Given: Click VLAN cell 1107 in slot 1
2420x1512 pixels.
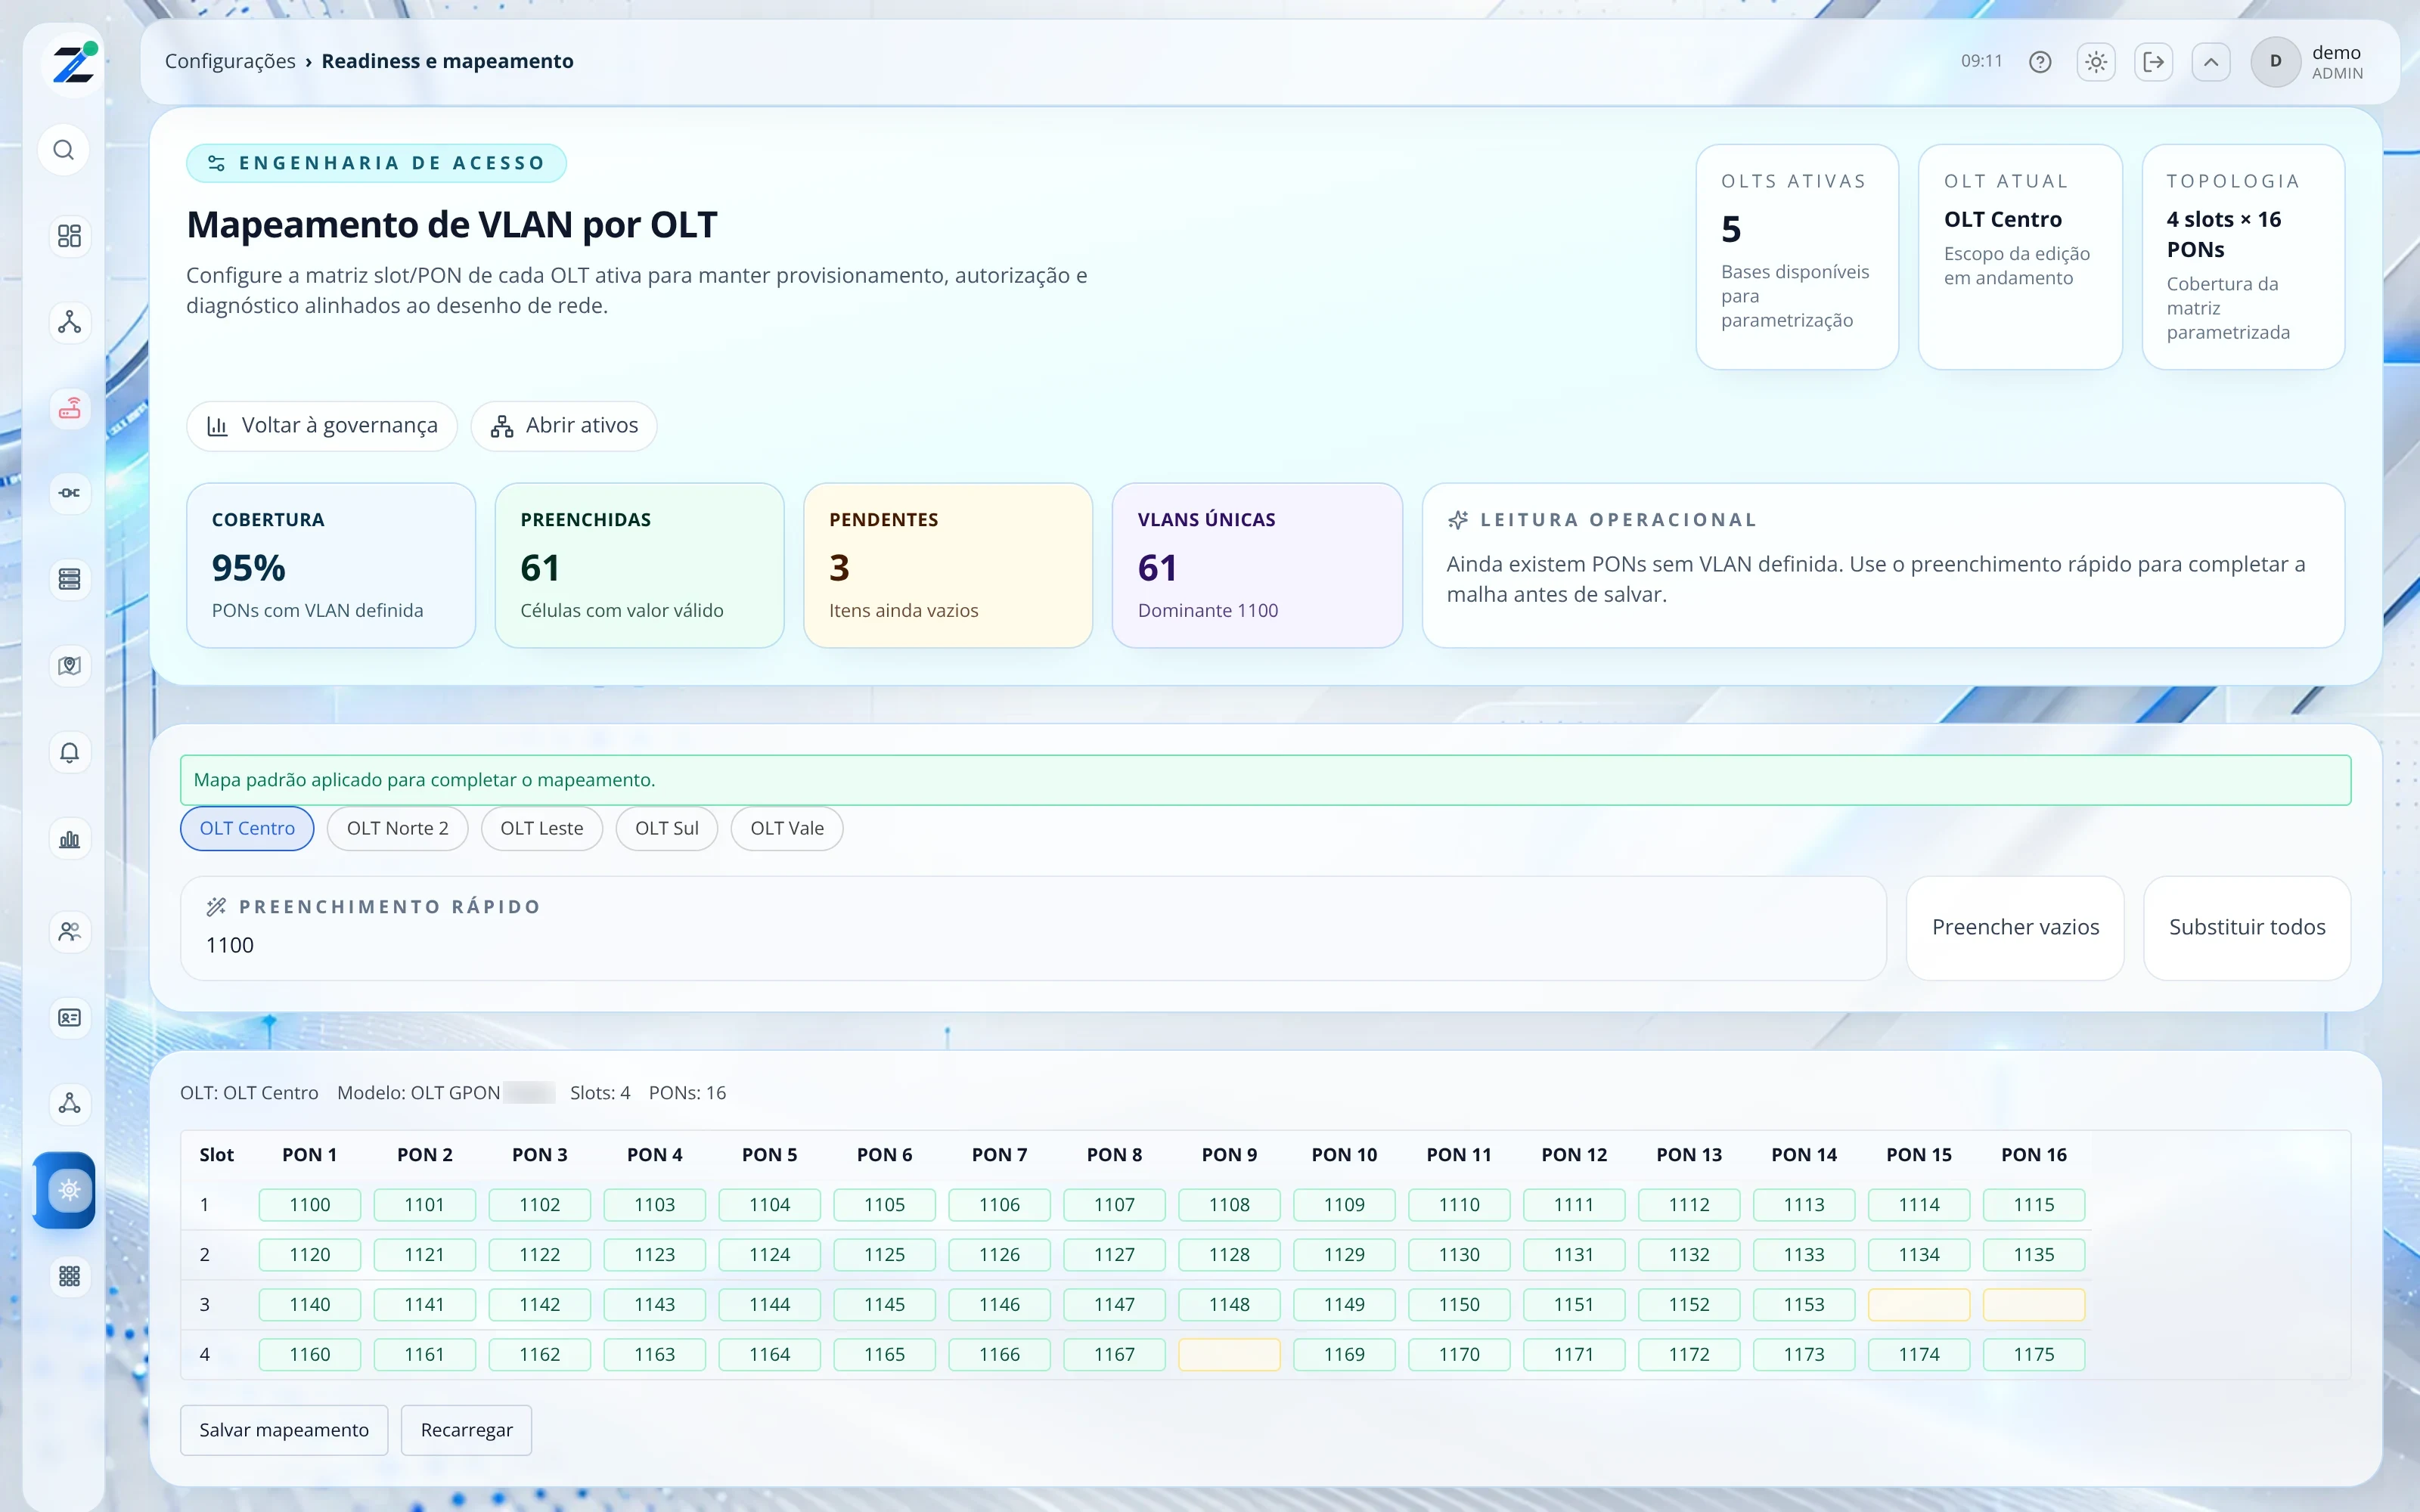Looking at the screenshot, I should (1114, 1205).
